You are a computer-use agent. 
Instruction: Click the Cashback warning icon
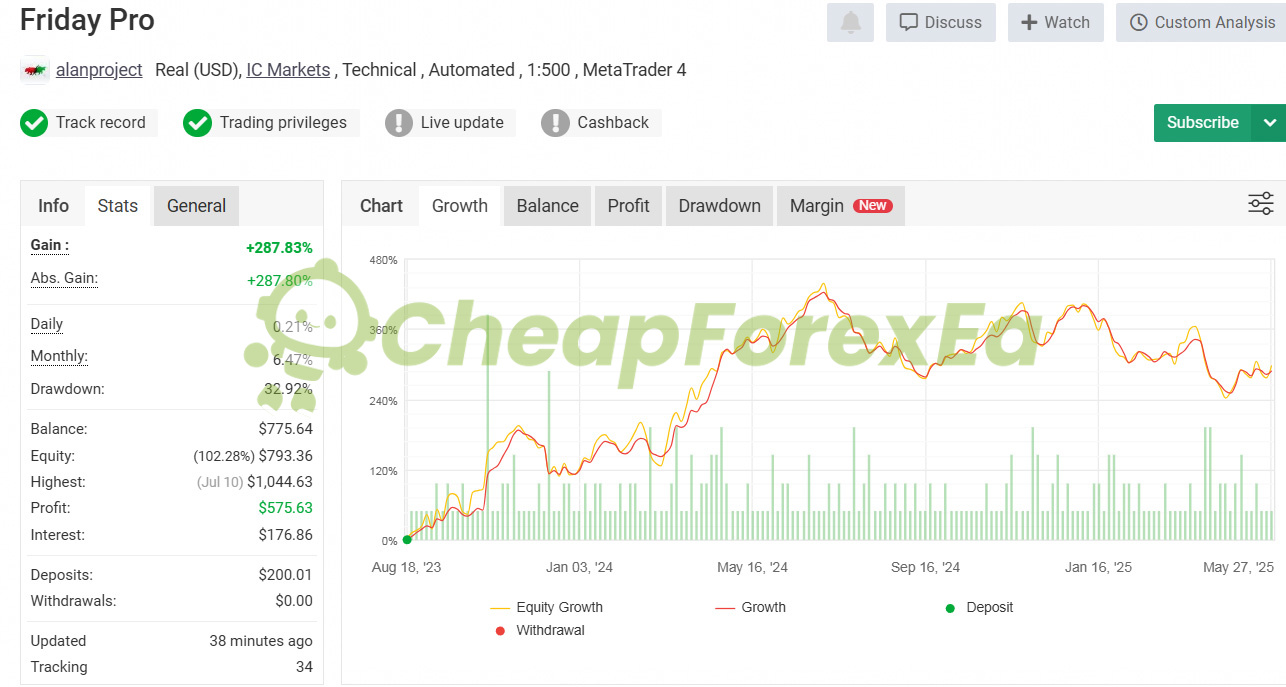pyautogui.click(x=555, y=123)
